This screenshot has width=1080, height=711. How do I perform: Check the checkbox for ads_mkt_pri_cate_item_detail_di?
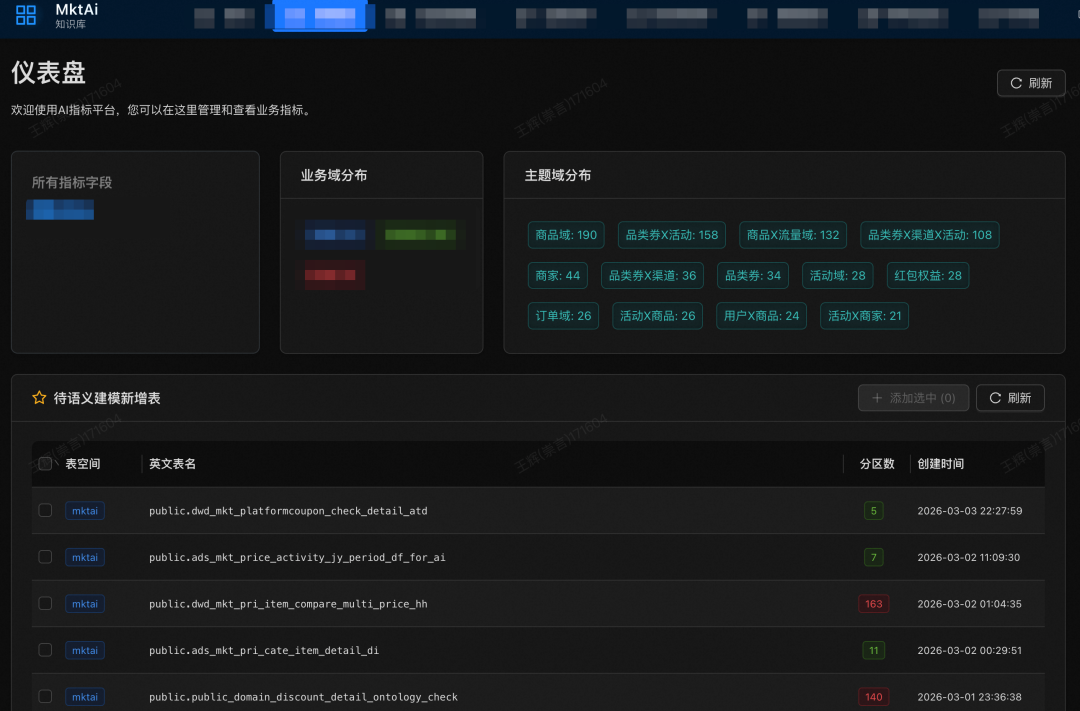45,650
